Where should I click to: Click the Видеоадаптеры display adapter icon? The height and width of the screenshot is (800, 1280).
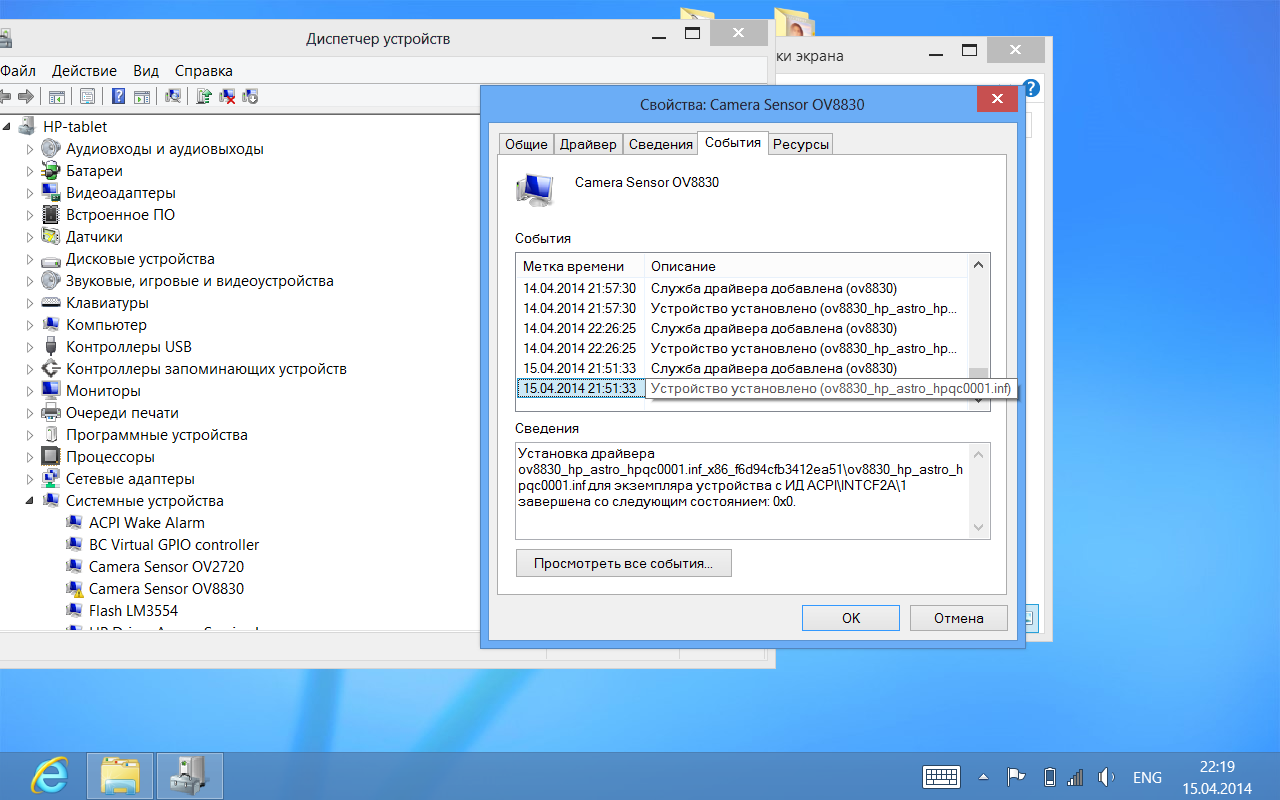pos(51,193)
